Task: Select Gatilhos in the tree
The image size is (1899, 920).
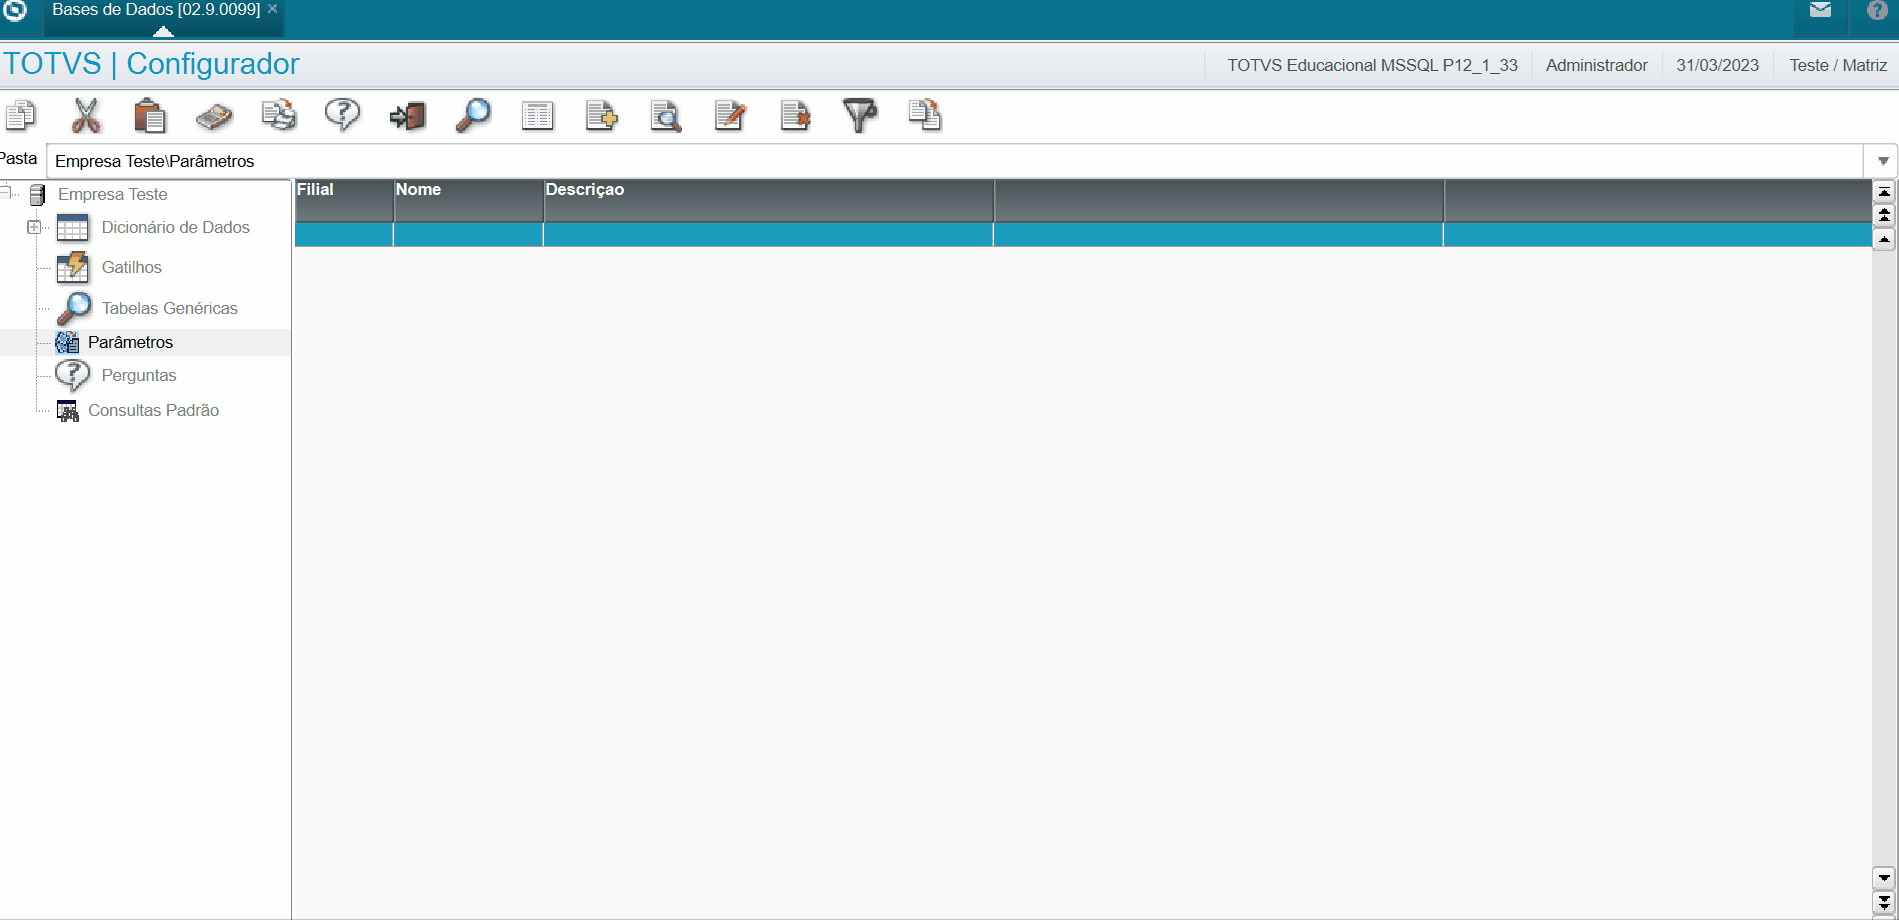Action: (x=132, y=267)
